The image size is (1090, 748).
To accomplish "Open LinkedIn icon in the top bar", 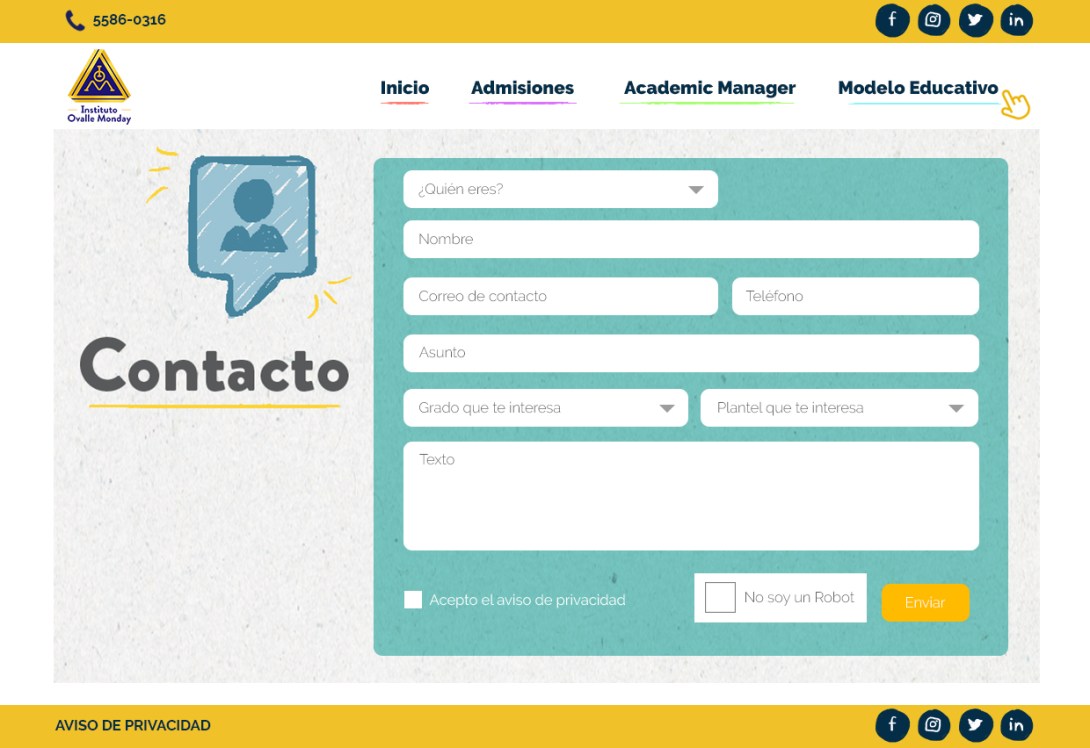I will coord(1016,20).
